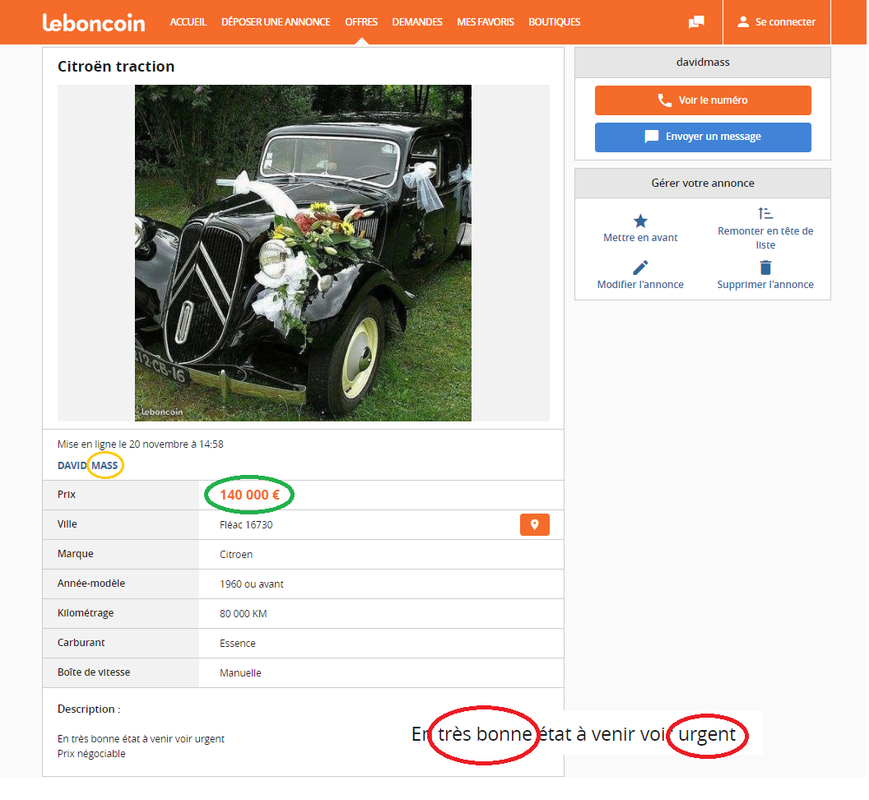This screenshot has width=869, height=800.
Task: Click the Voir le numéro button
Action: click(703, 100)
